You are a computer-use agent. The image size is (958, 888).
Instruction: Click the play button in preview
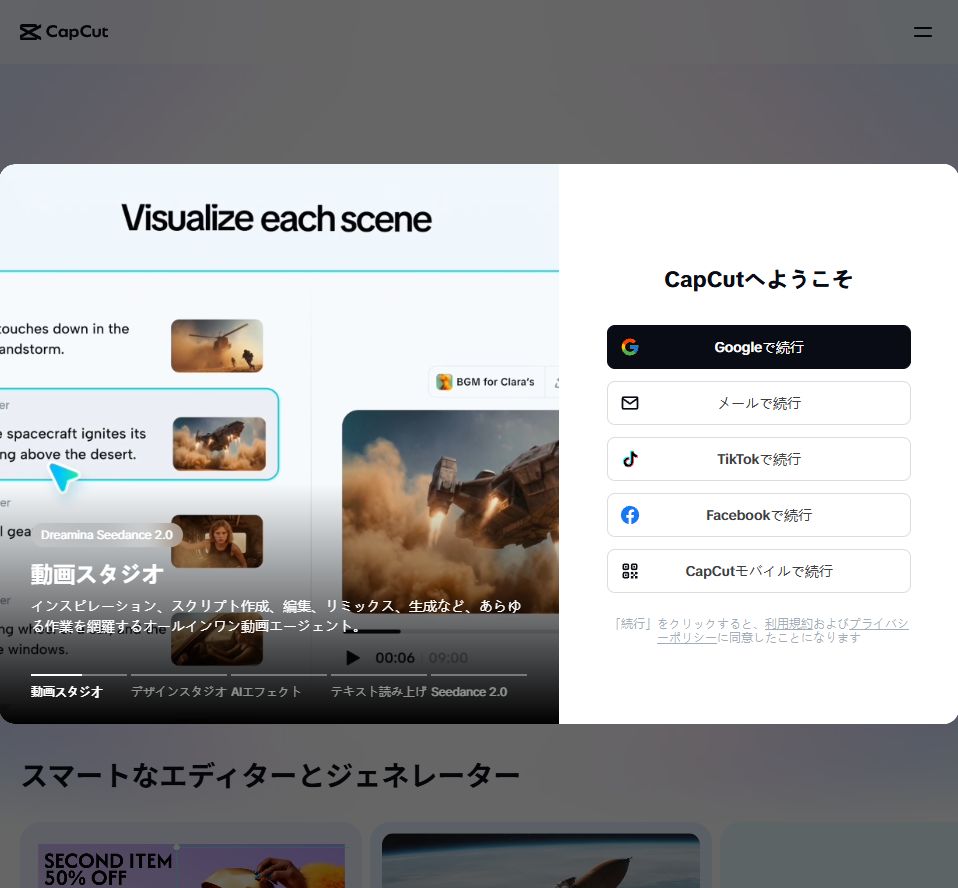click(x=353, y=658)
